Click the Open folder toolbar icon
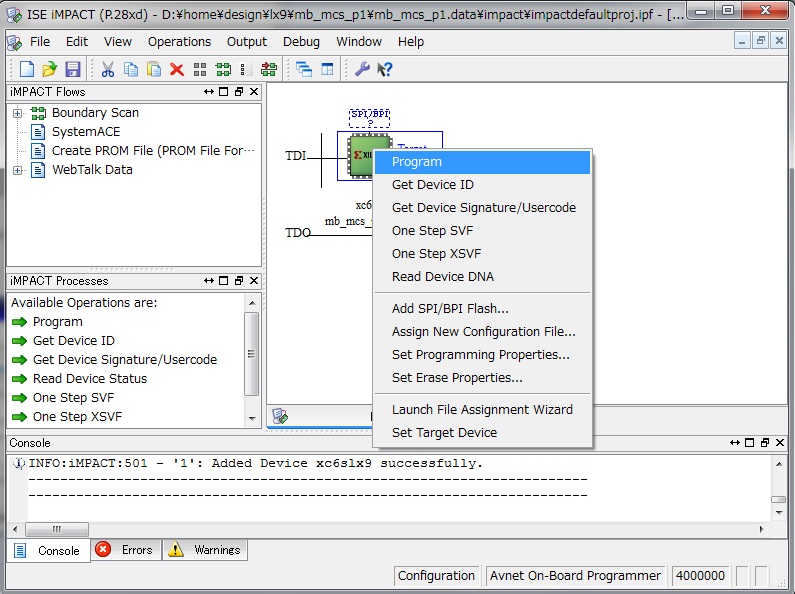The width and height of the screenshot is (795, 594). (50, 69)
